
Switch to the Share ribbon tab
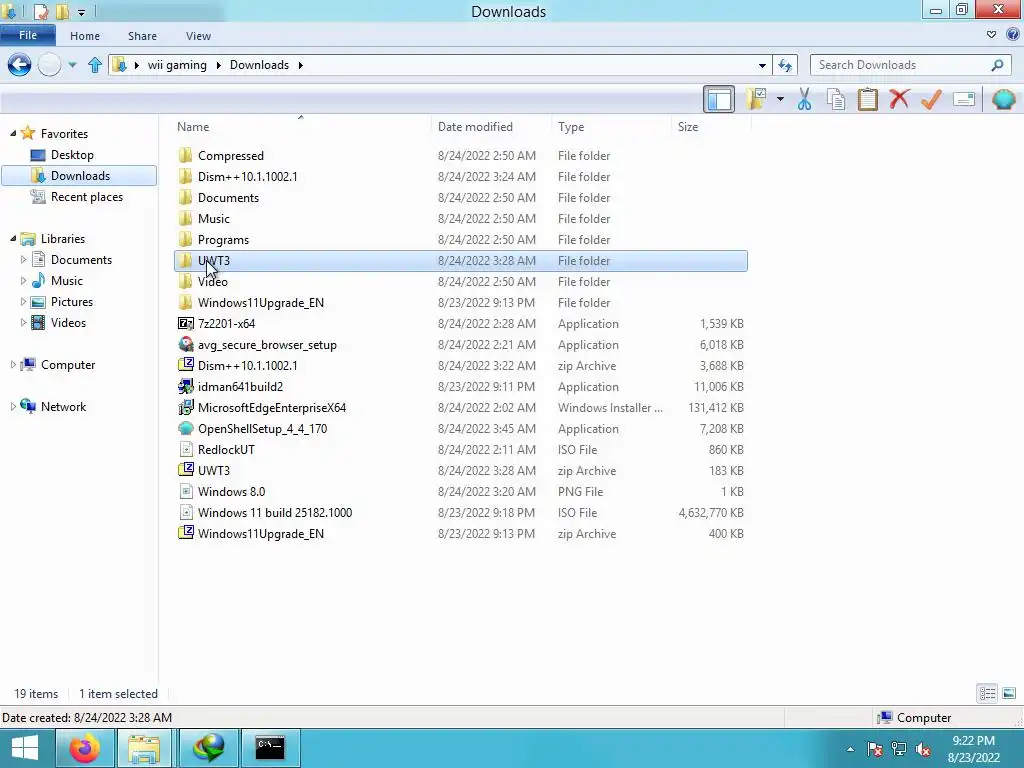pyautogui.click(x=142, y=36)
